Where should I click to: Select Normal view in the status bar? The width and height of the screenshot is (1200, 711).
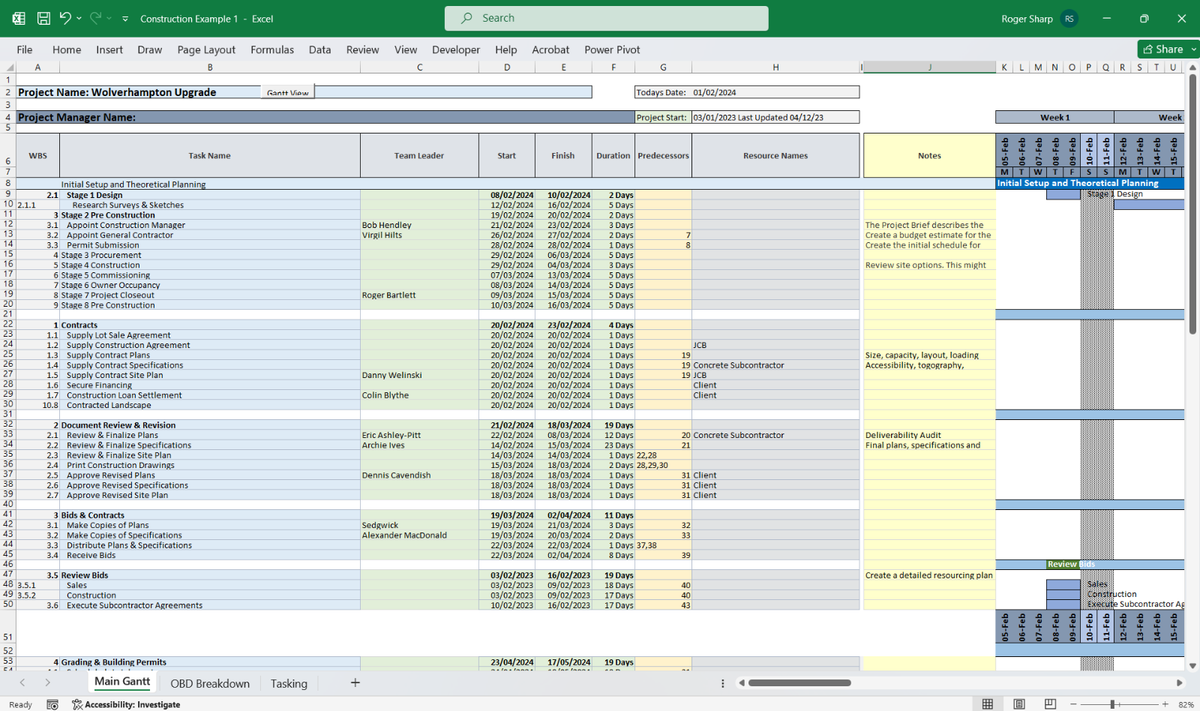point(988,702)
